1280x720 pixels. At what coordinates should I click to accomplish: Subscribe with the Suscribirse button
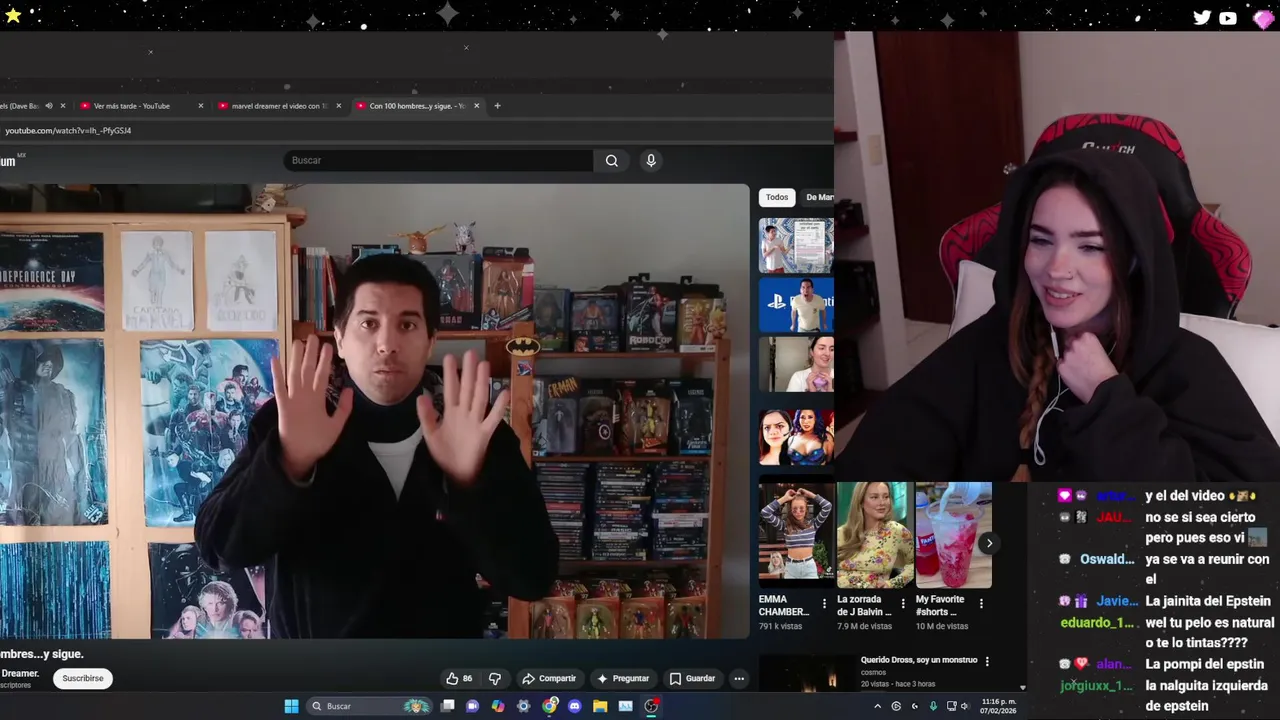tap(83, 678)
